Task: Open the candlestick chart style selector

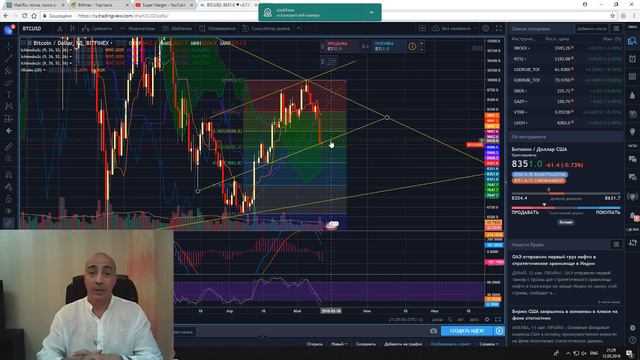Action: pos(72,29)
